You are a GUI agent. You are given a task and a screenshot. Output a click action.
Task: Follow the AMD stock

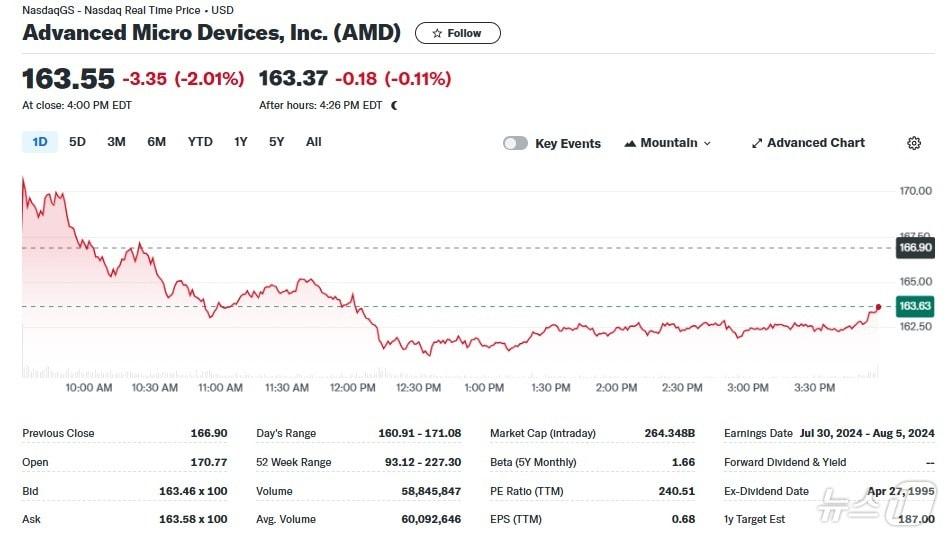click(458, 33)
